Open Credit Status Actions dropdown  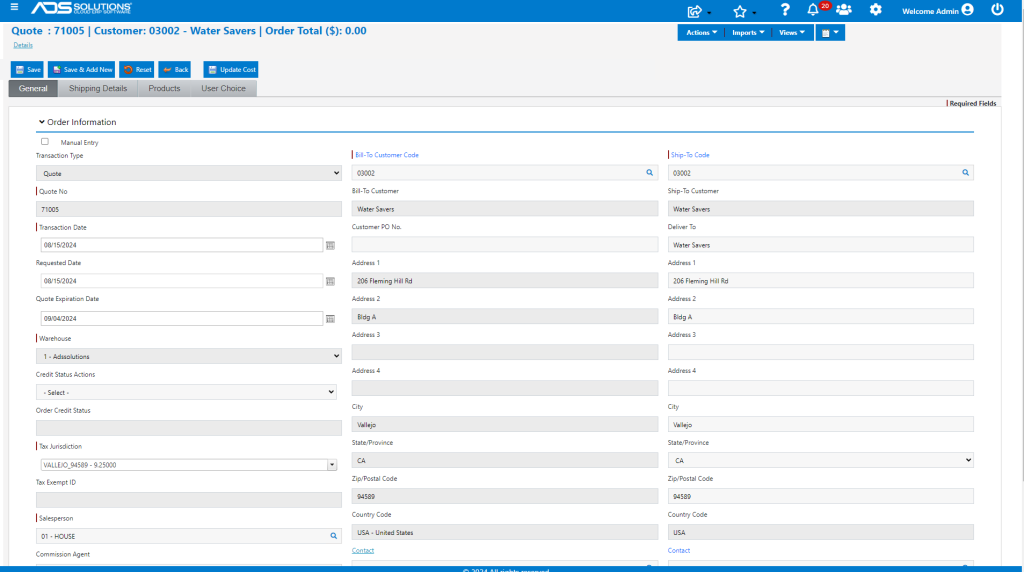[x=186, y=392]
